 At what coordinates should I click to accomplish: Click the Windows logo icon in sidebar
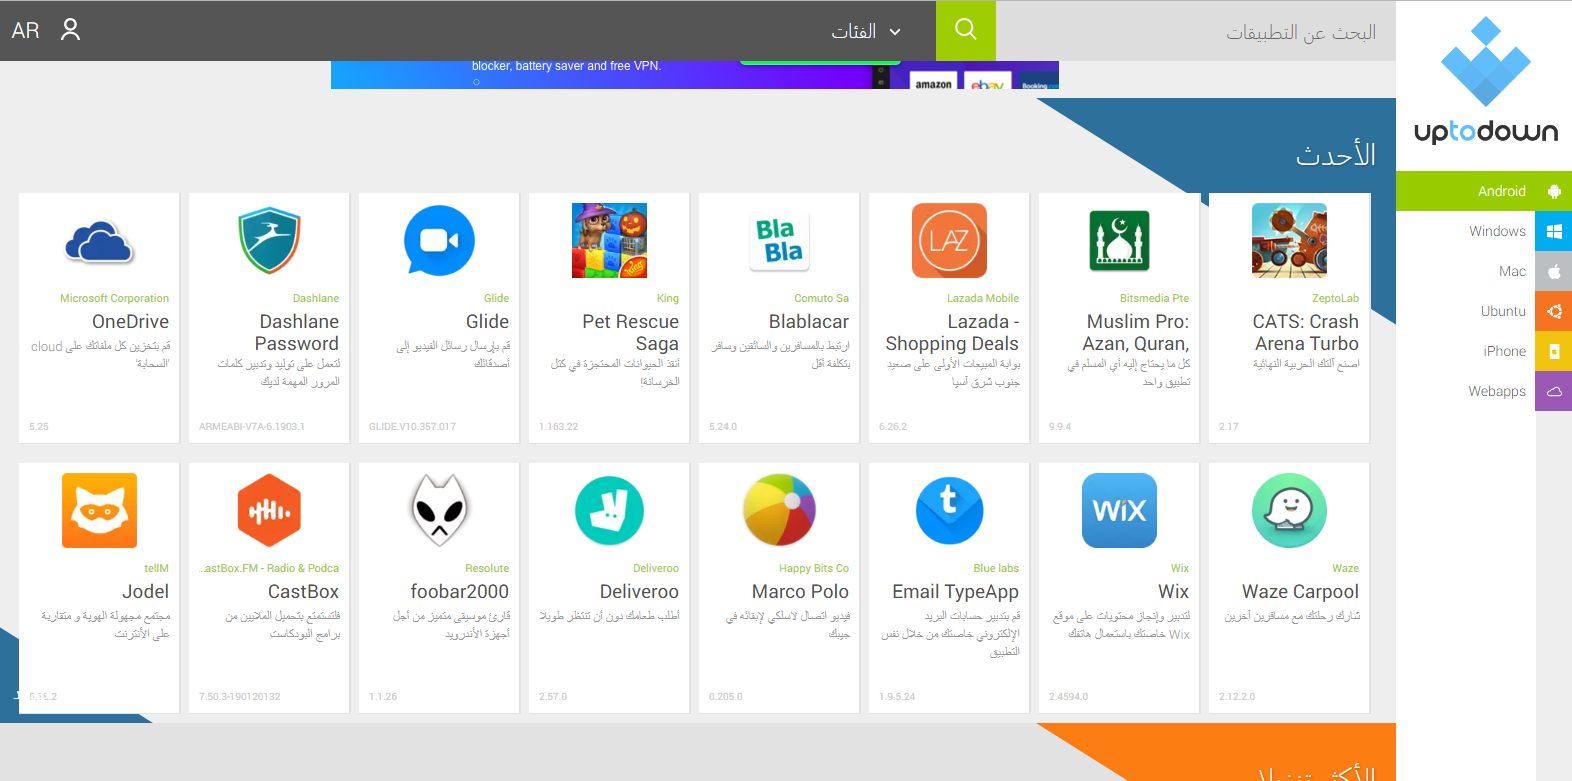pos(1554,231)
